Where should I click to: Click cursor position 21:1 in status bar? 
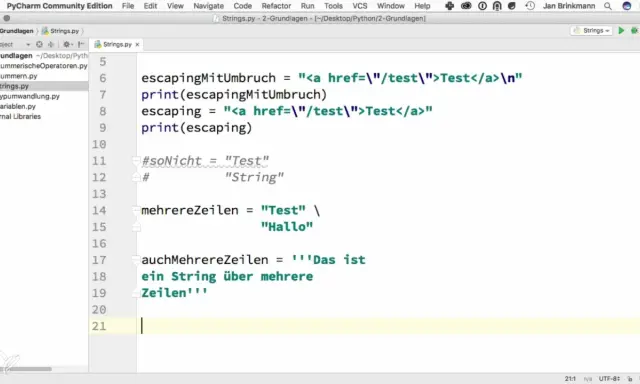click(x=570, y=379)
